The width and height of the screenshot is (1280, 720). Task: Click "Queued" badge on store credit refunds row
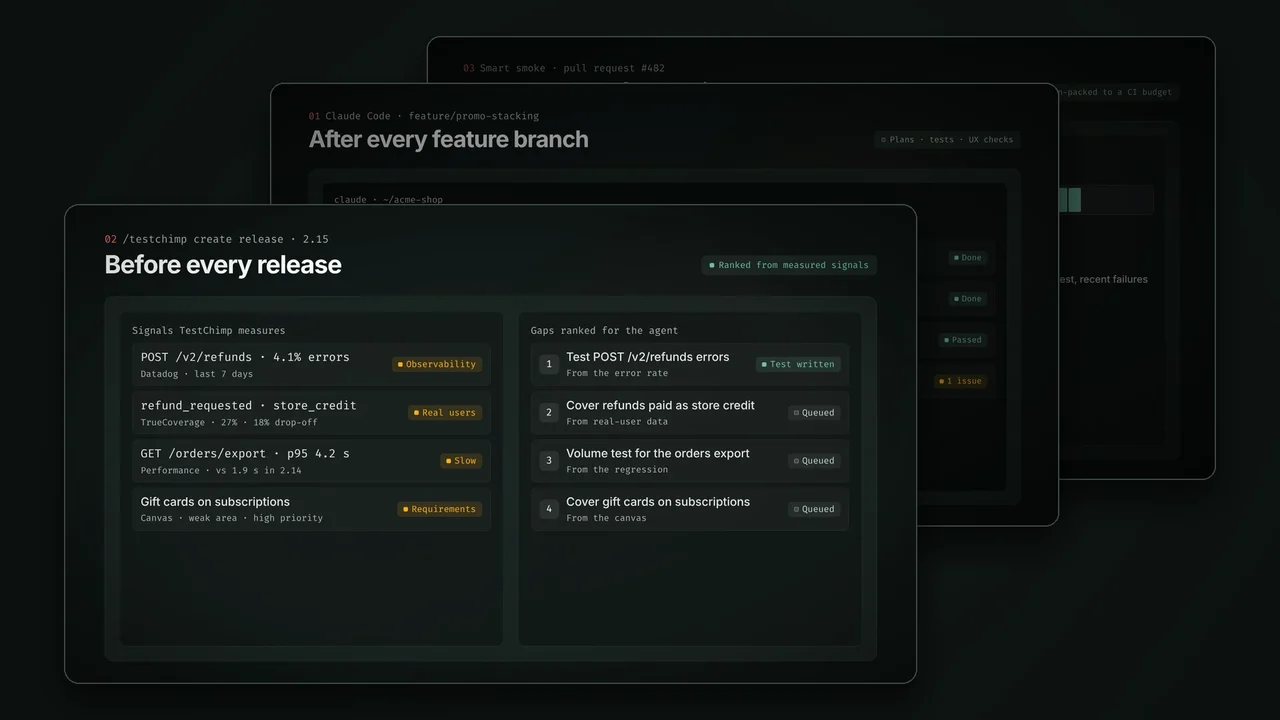click(x=814, y=412)
